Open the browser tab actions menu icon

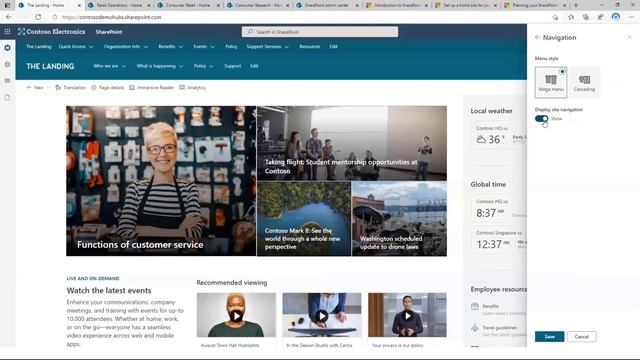pos(7,5)
